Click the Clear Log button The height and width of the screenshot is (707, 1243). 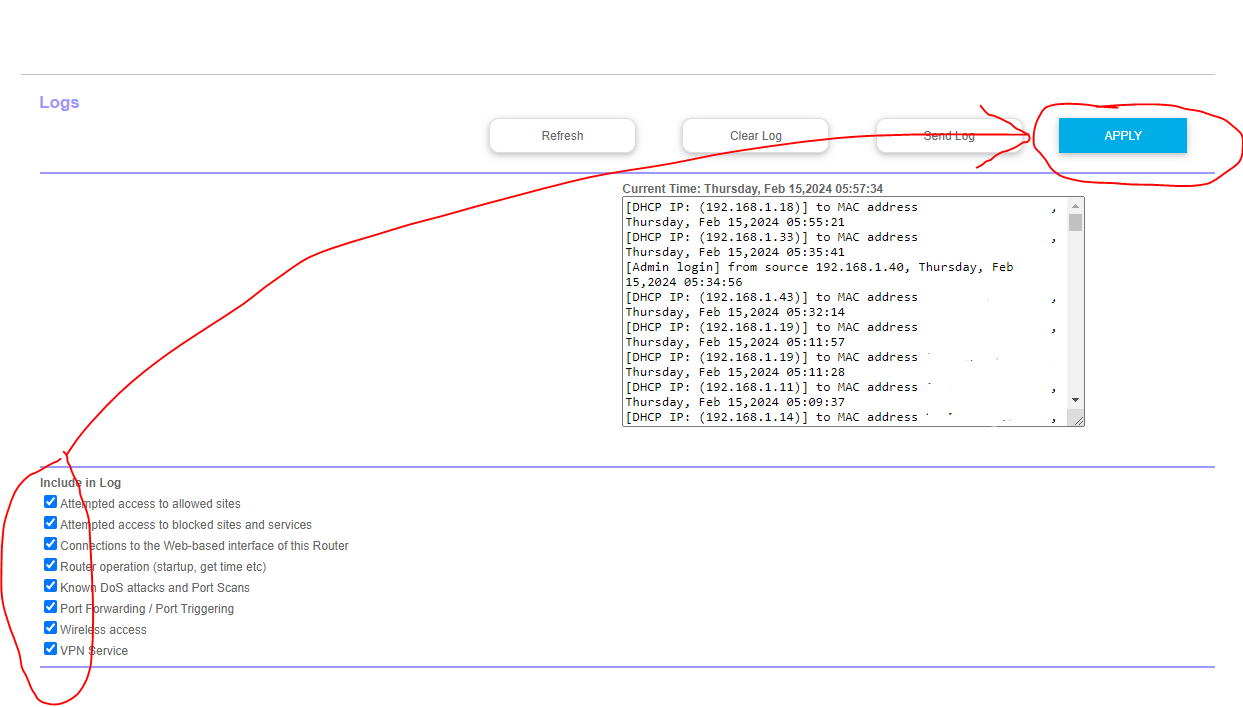click(x=755, y=136)
